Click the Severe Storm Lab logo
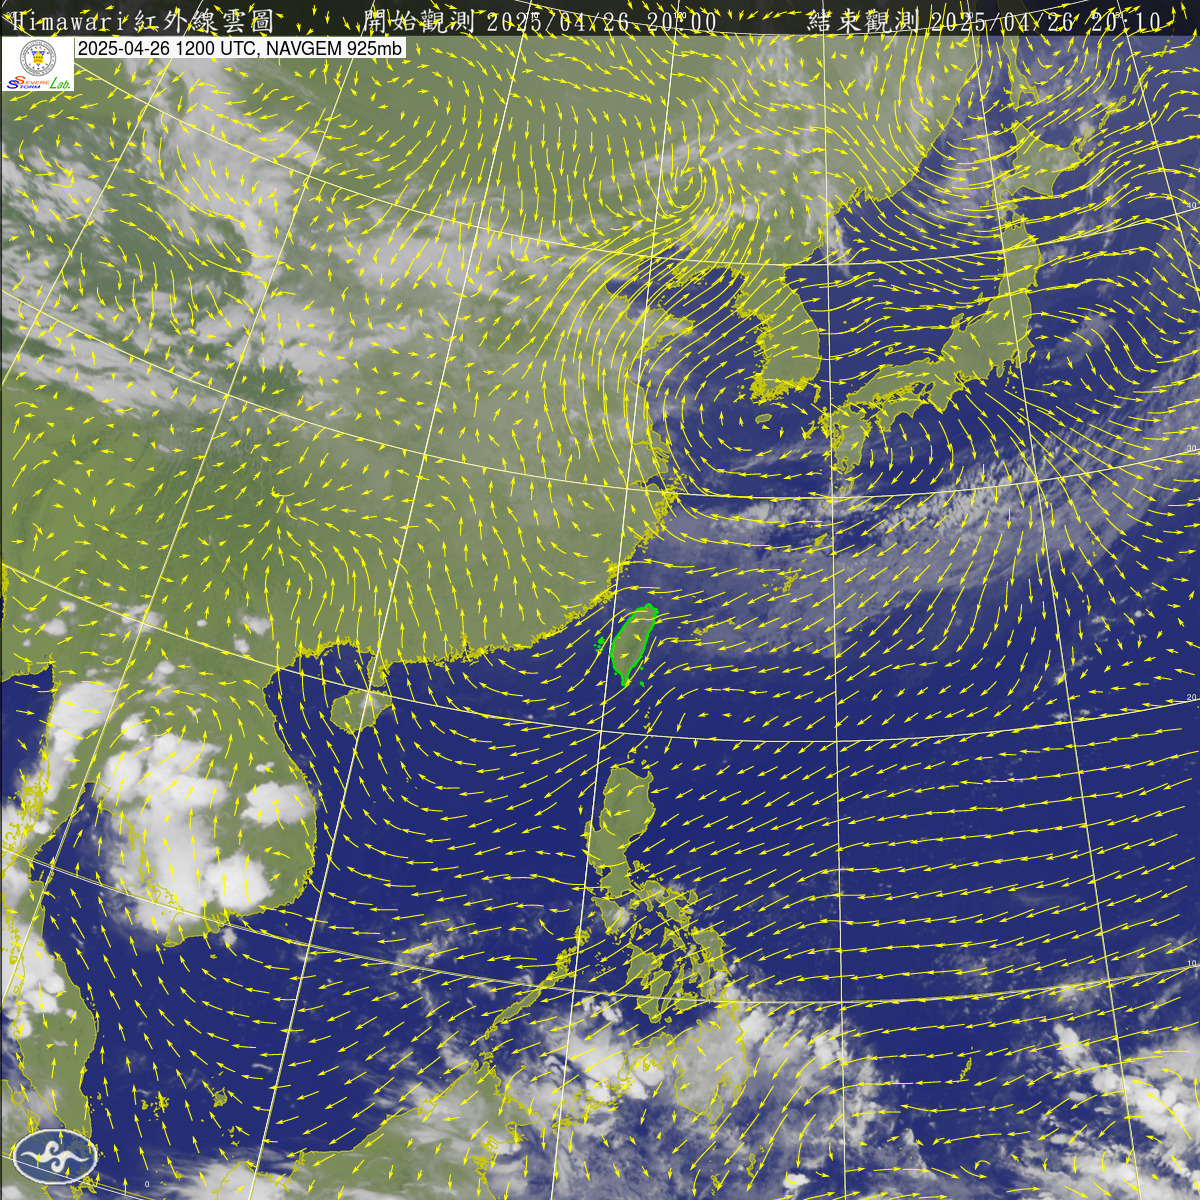 pos(38,65)
